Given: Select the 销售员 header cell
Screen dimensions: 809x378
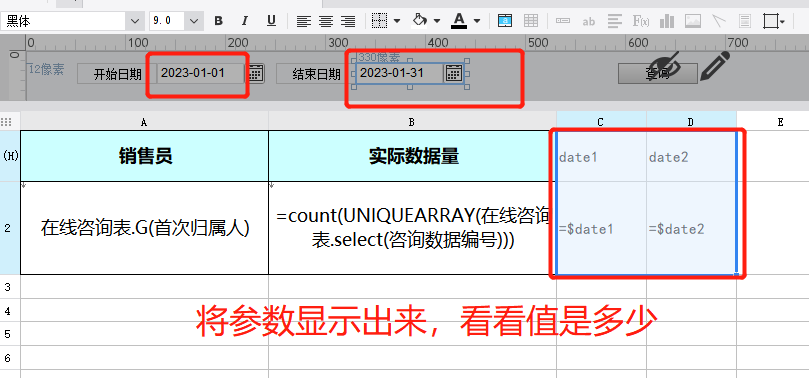Looking at the screenshot, I should 144,156.
